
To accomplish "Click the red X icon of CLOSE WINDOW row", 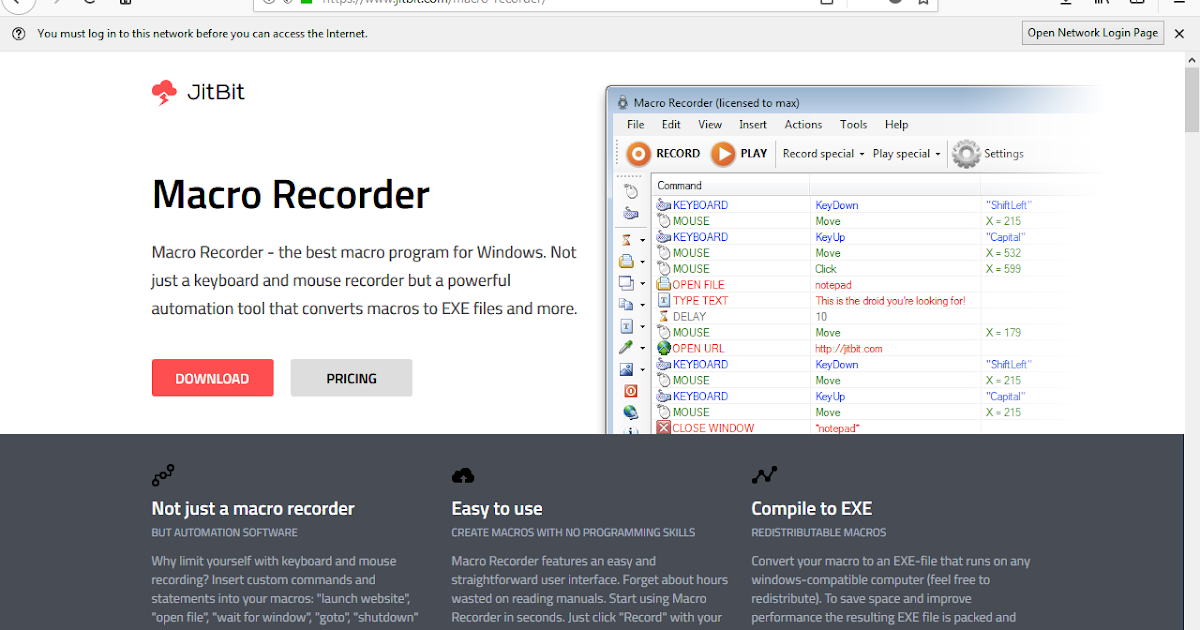I will [x=664, y=428].
